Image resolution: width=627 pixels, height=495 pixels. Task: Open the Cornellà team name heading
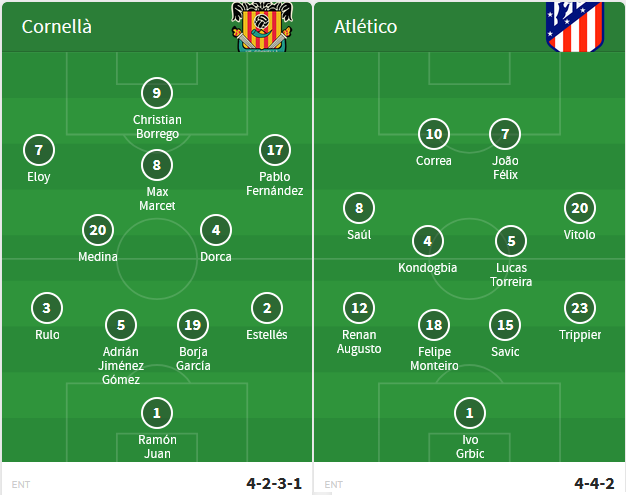tap(57, 27)
